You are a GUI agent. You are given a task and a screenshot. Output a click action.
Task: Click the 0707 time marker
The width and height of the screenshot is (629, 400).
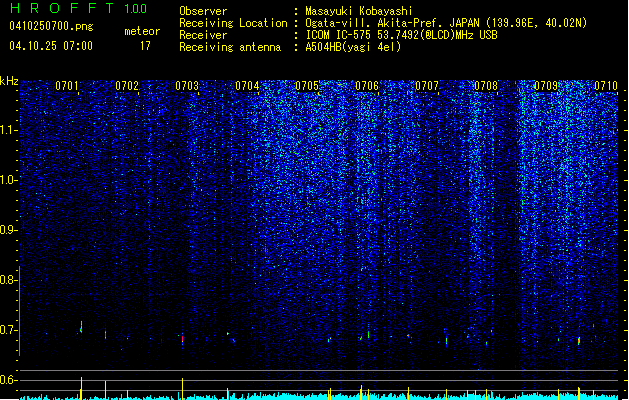427,85
